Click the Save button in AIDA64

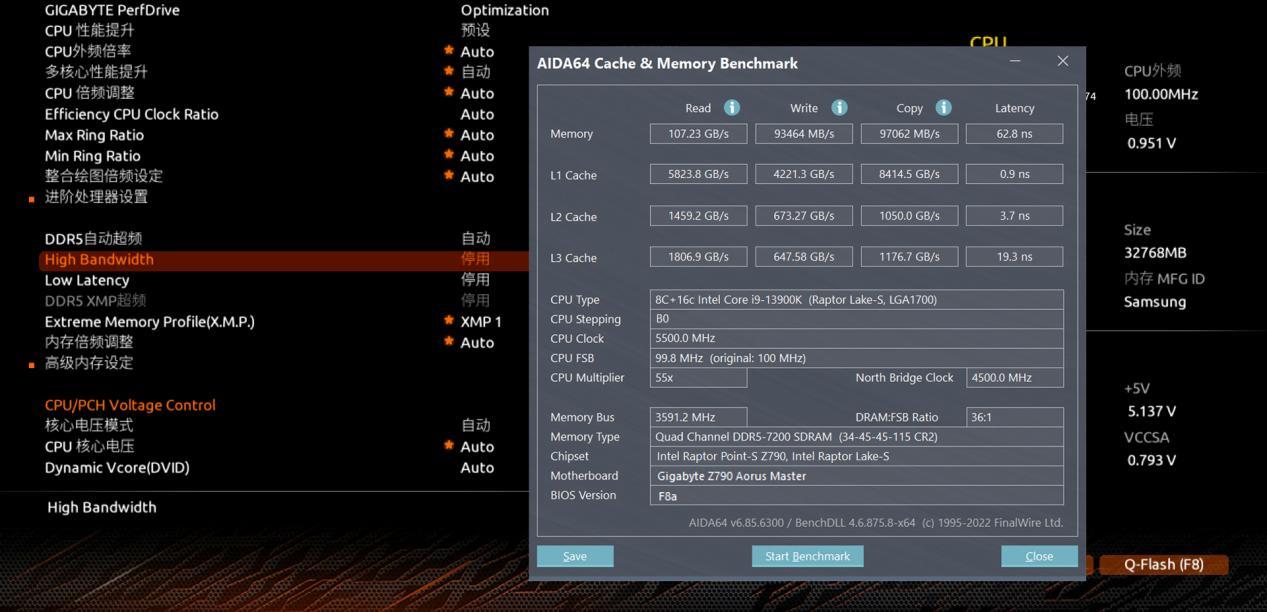point(574,556)
